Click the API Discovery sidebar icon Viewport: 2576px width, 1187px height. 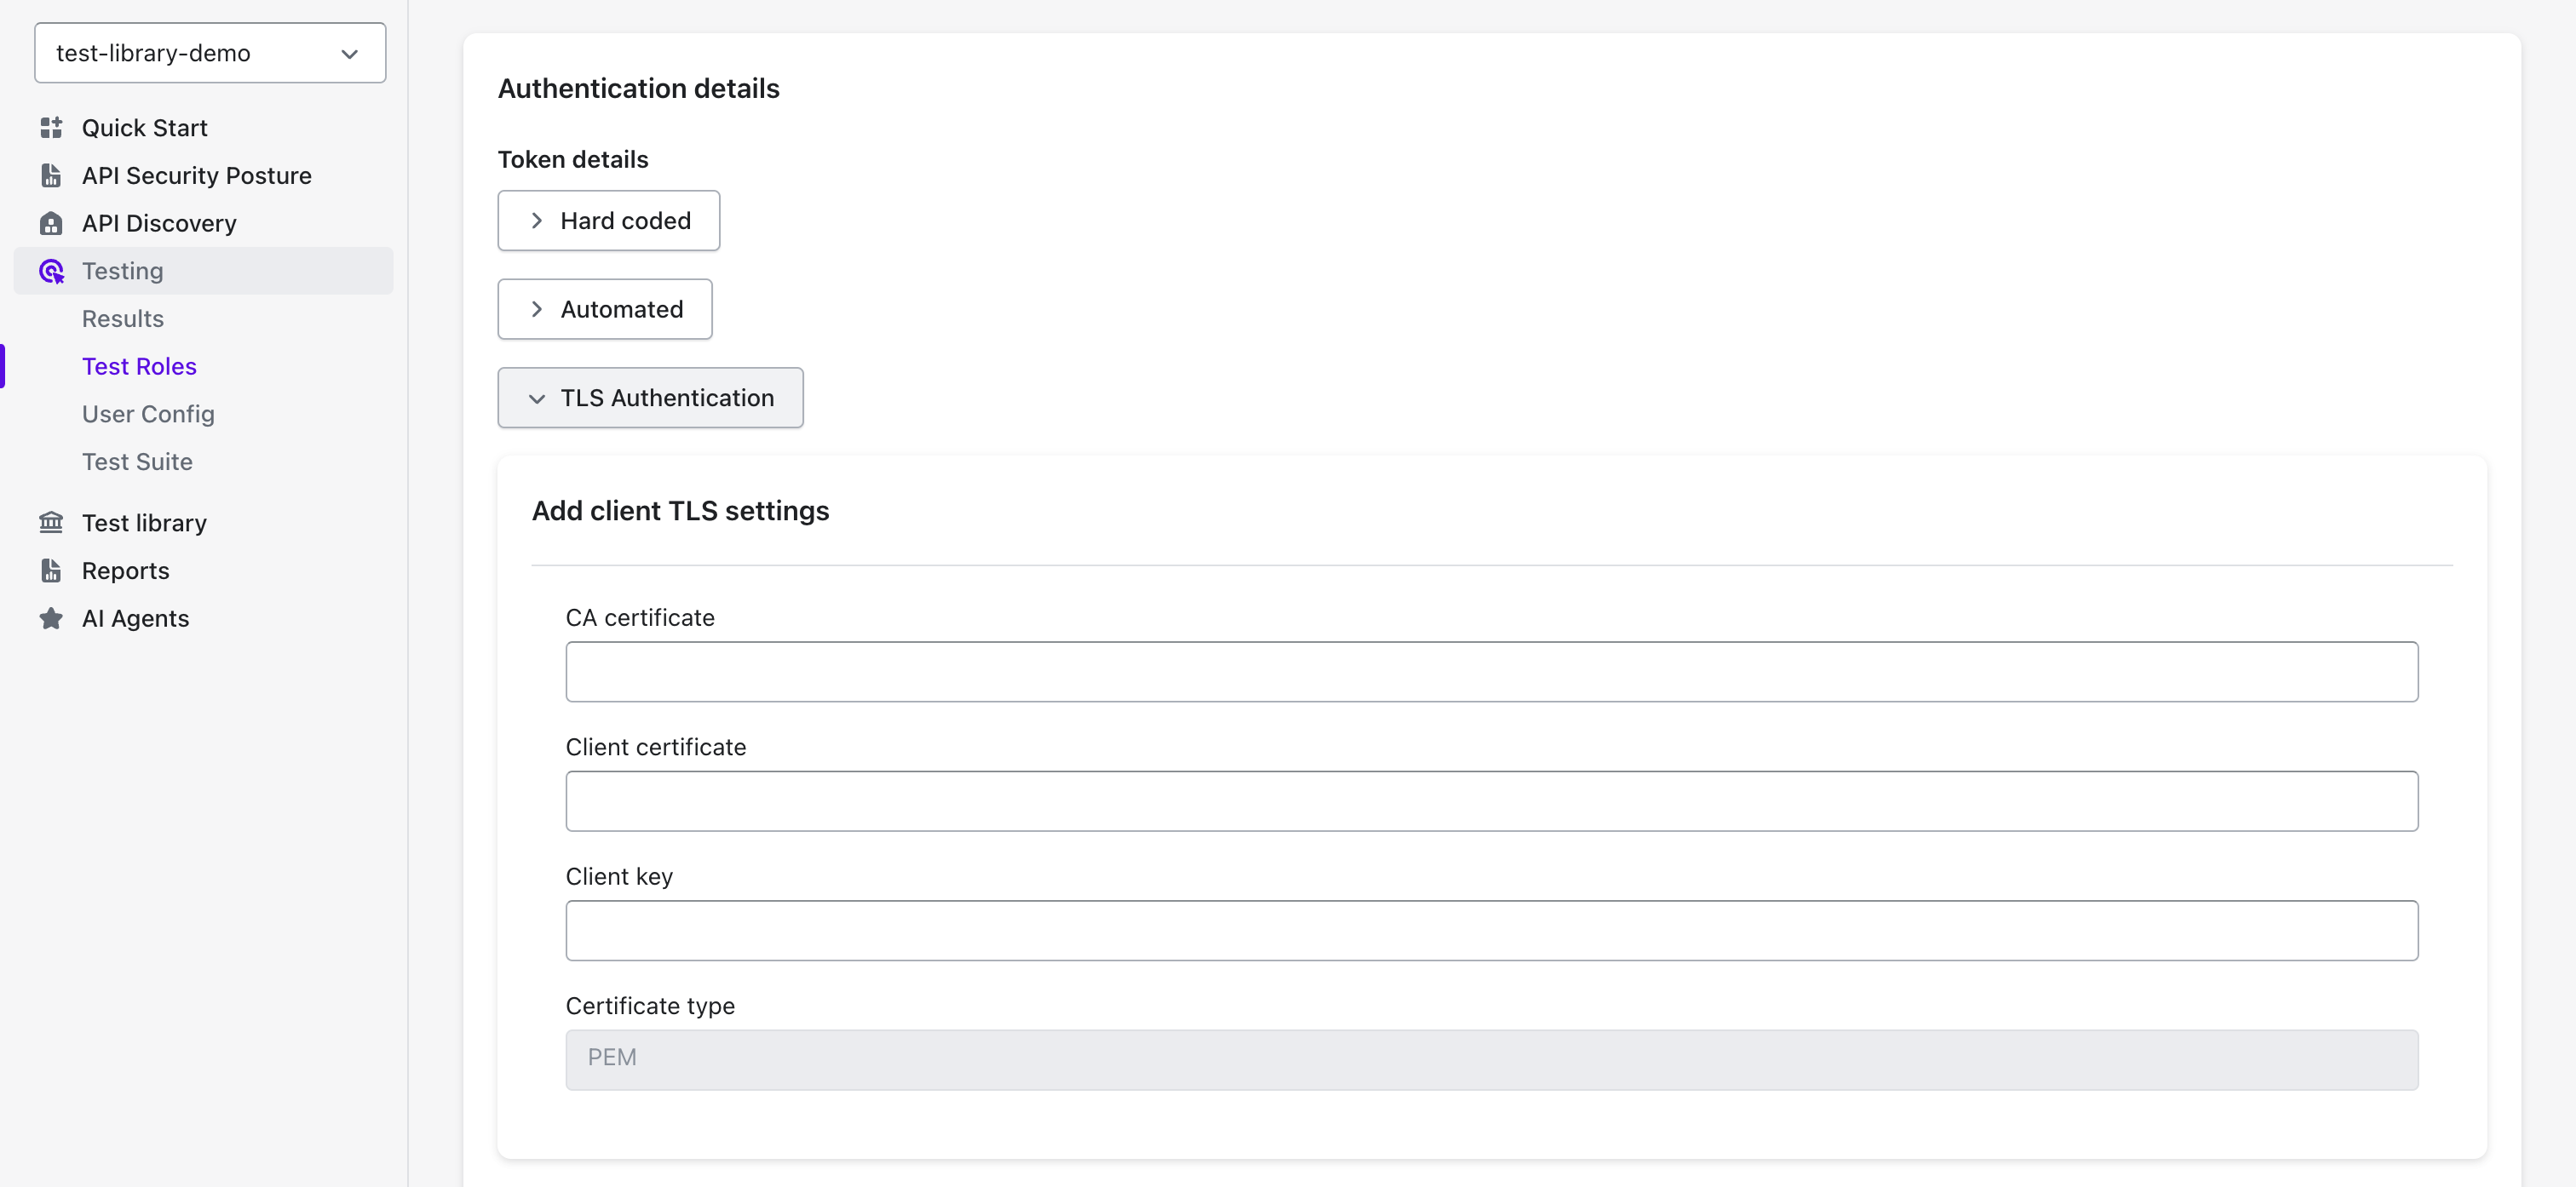[51, 223]
